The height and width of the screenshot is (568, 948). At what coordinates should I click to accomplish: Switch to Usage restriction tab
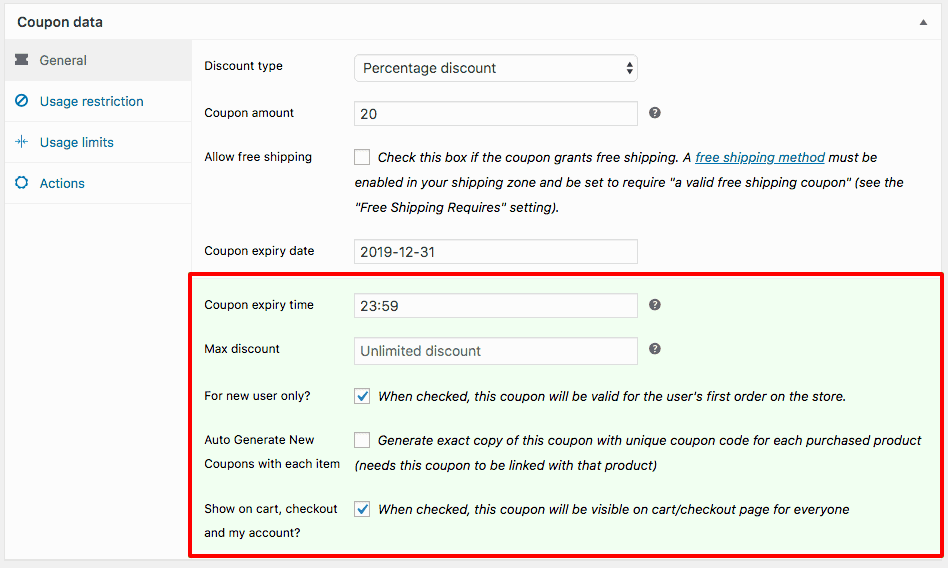click(98, 101)
